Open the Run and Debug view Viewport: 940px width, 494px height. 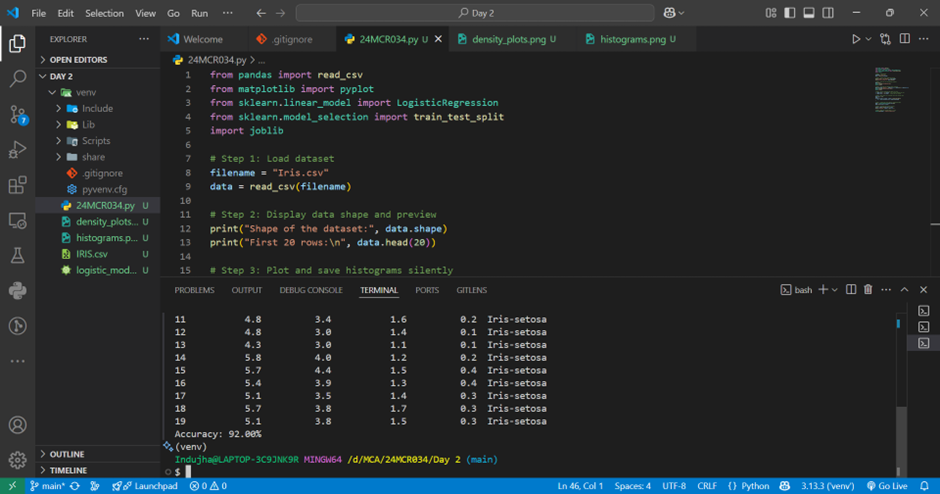click(x=17, y=149)
